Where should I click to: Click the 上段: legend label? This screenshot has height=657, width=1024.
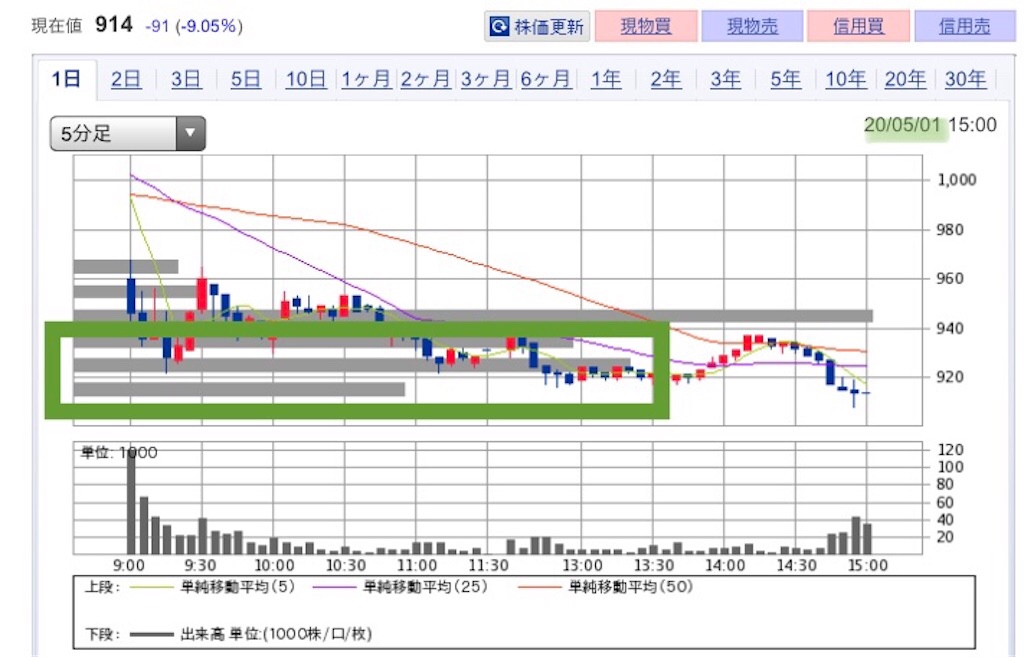(103, 586)
